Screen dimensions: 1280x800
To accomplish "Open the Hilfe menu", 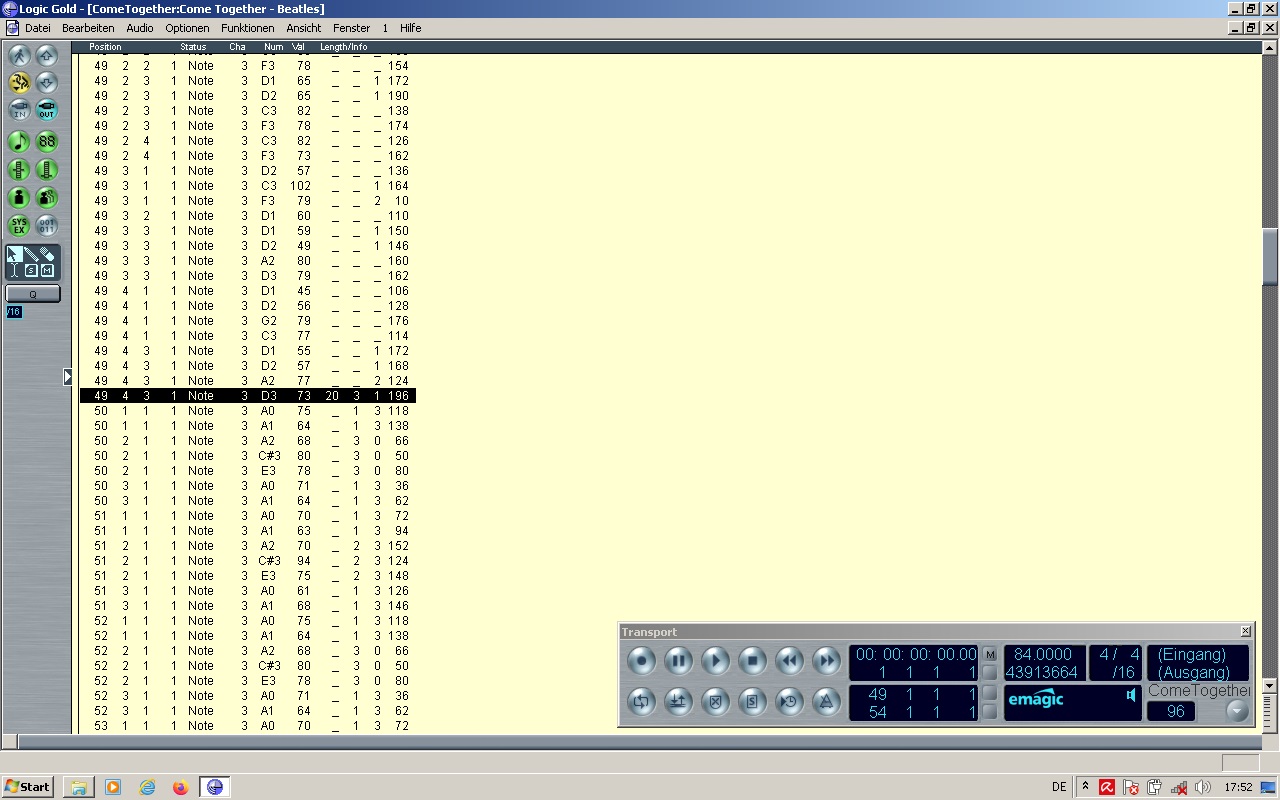I will pyautogui.click(x=411, y=28).
